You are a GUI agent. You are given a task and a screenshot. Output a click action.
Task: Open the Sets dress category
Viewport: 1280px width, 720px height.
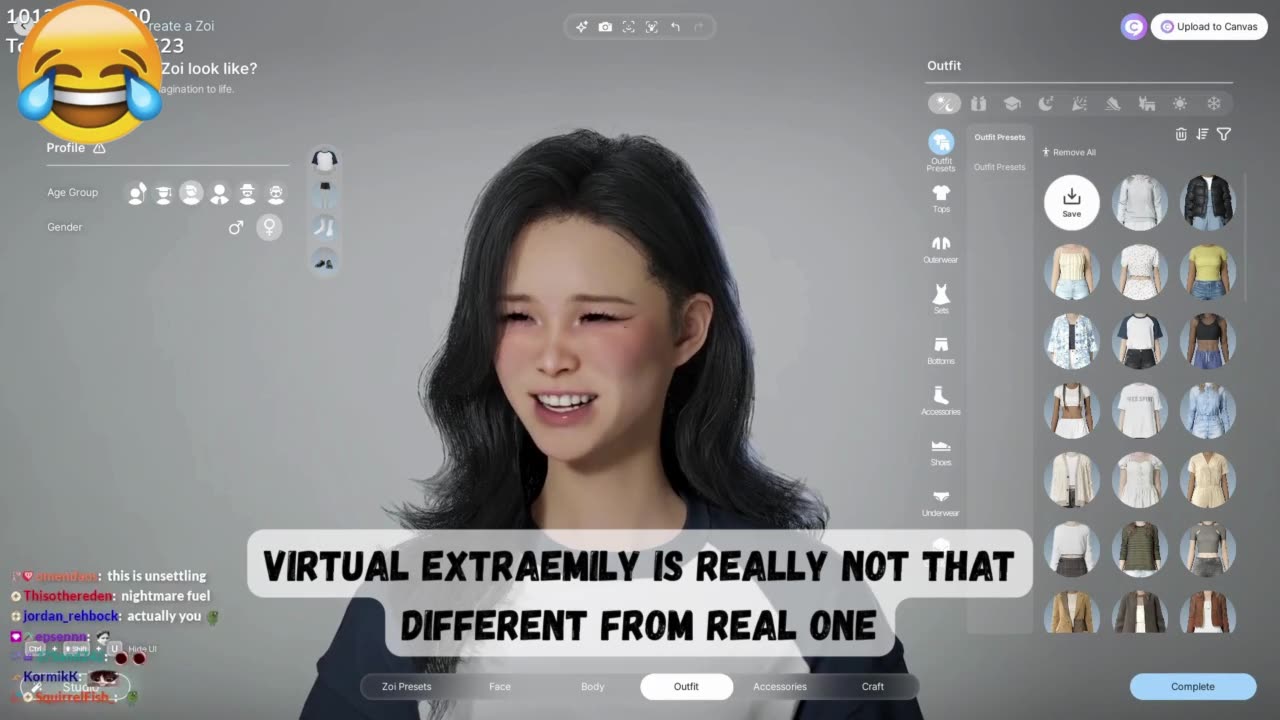[941, 300]
